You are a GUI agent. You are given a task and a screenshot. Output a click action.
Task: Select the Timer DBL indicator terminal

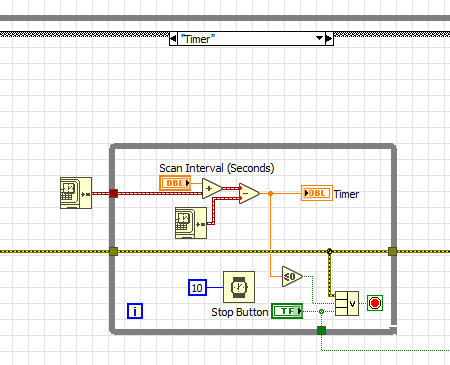(x=317, y=193)
